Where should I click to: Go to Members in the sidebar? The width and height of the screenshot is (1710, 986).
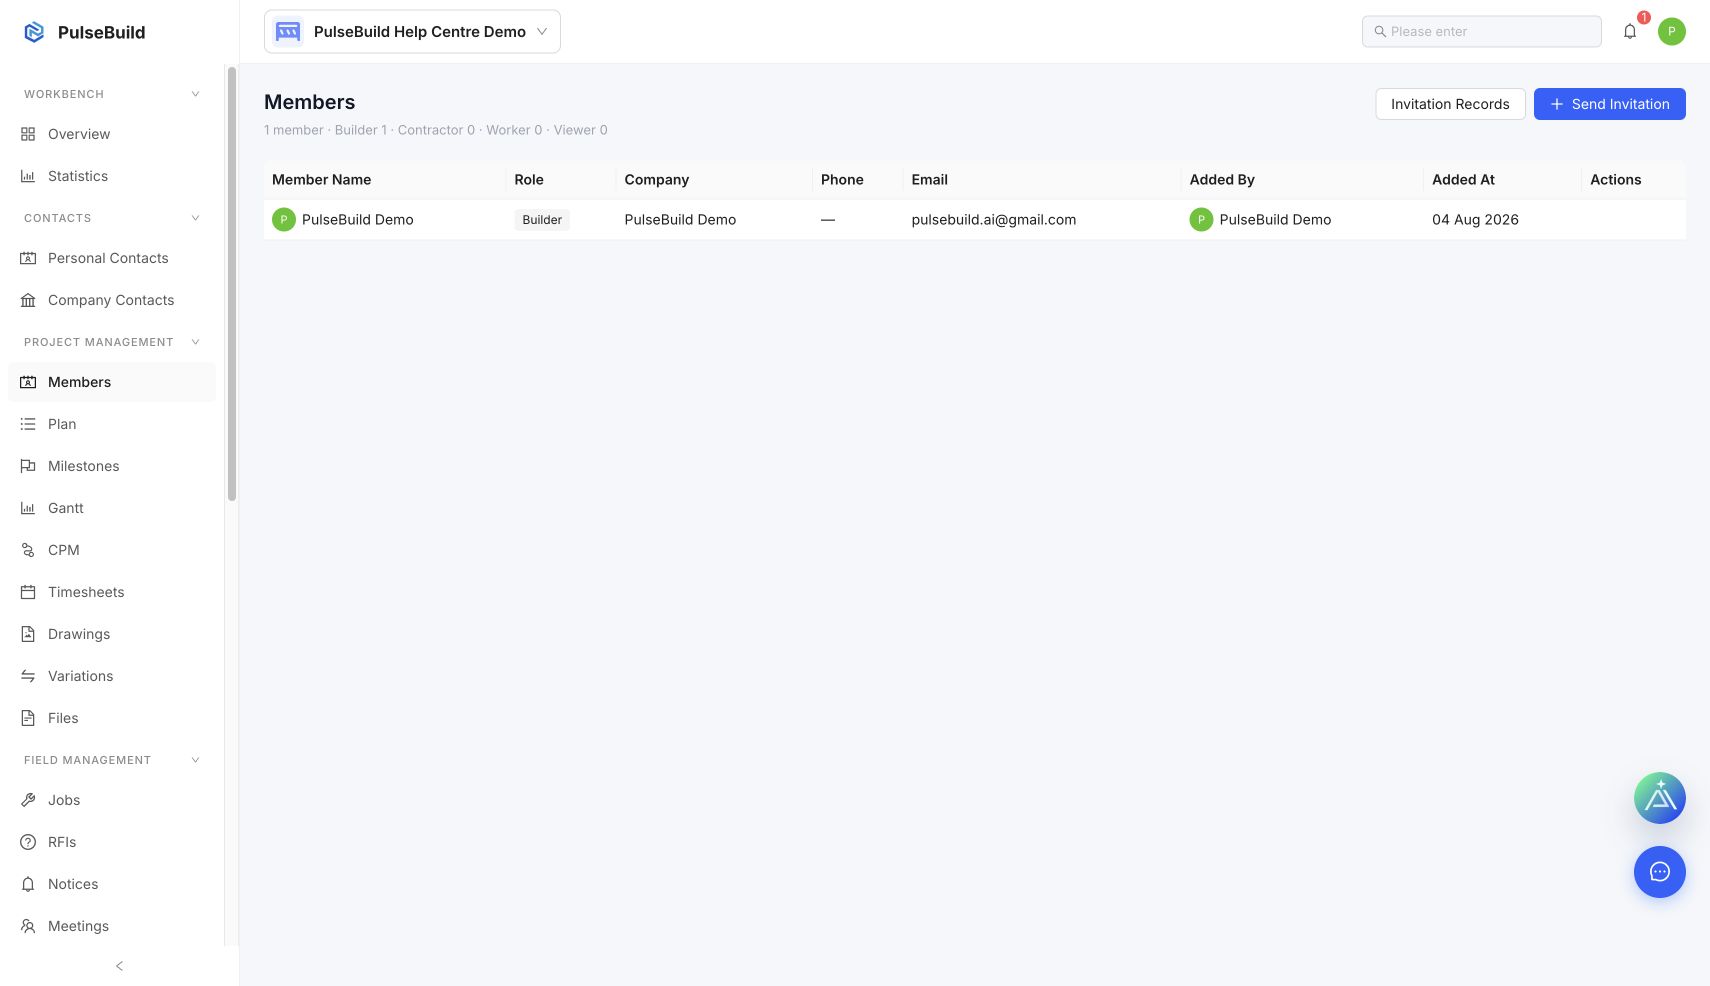[x=112, y=382]
